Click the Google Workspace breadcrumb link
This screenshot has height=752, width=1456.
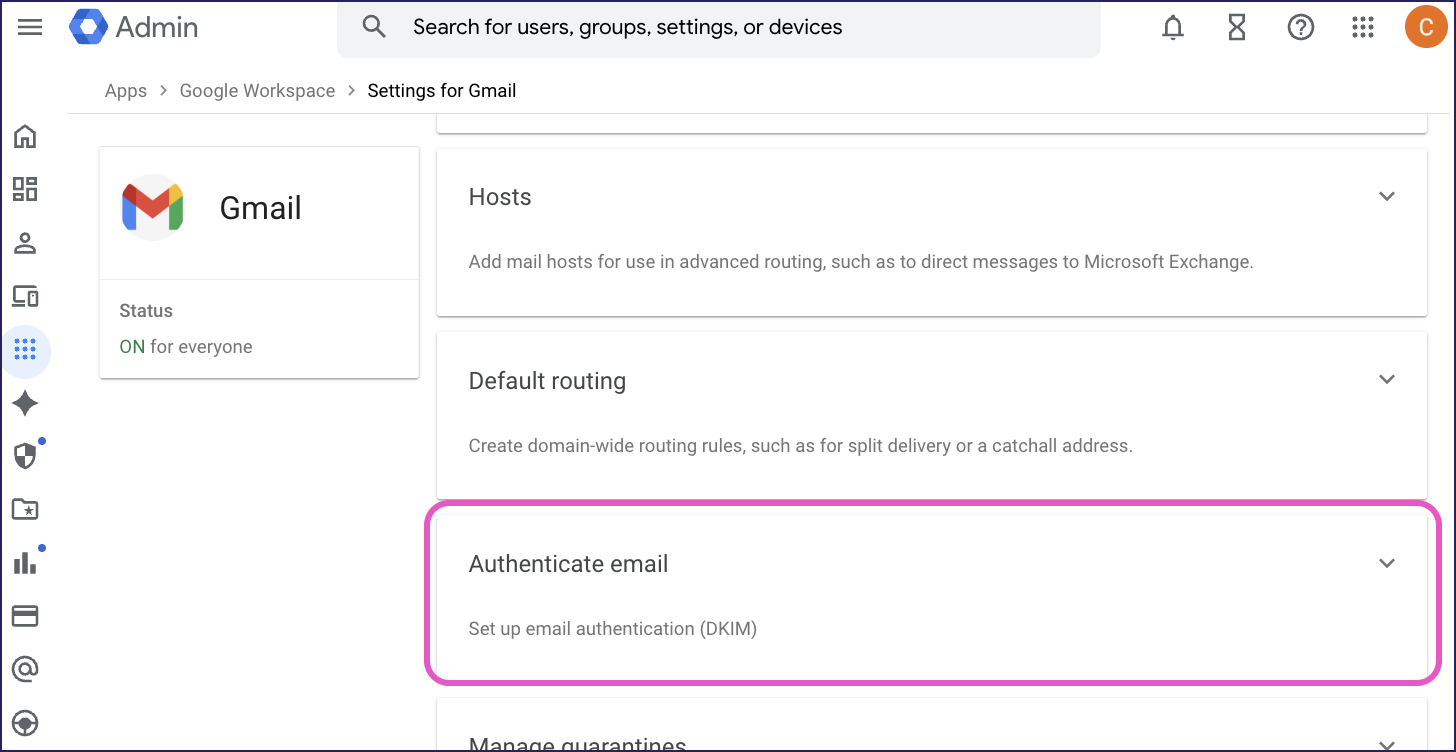point(257,91)
